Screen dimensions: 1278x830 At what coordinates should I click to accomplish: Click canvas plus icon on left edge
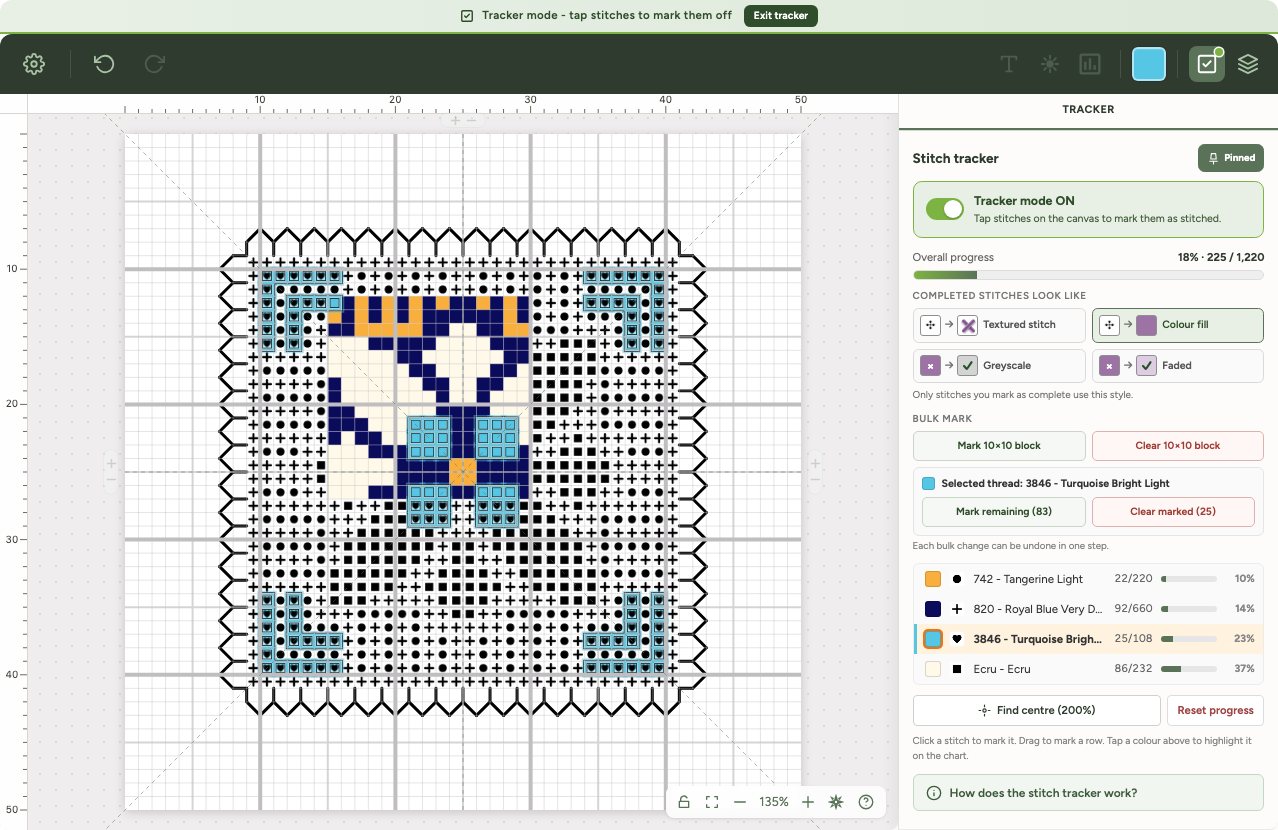click(111, 463)
